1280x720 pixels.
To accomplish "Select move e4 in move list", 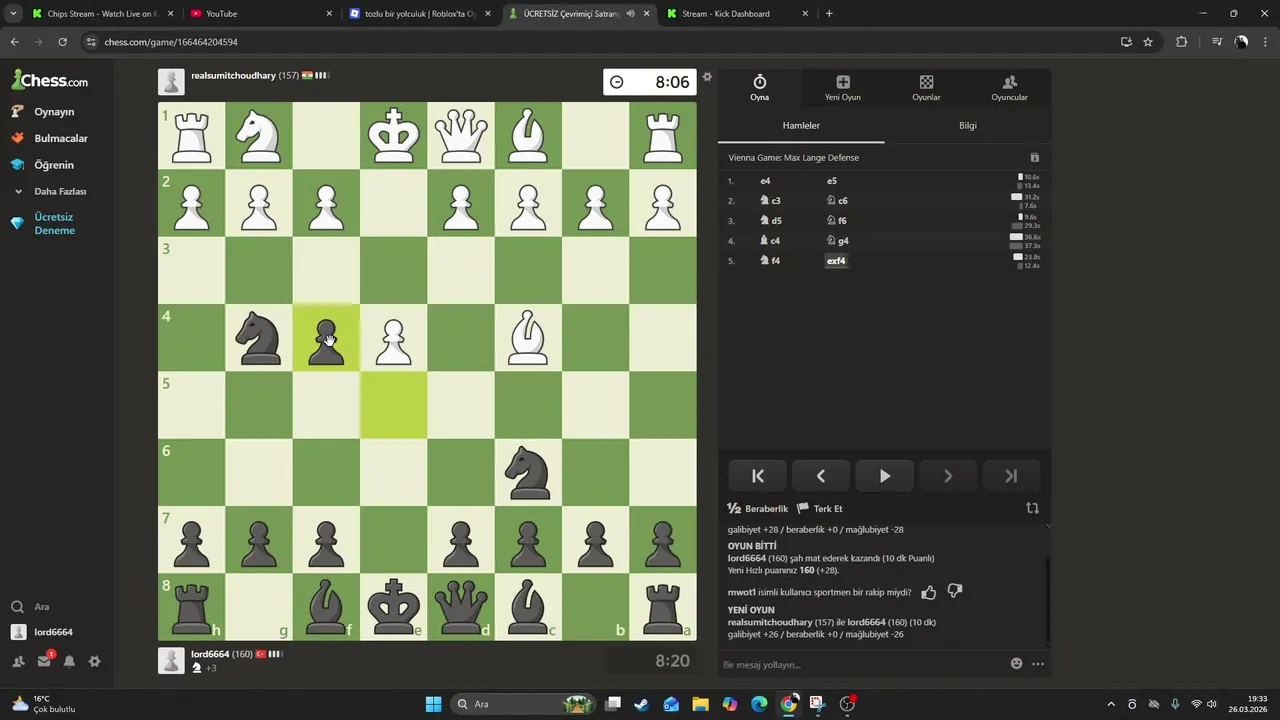I will coord(765,181).
